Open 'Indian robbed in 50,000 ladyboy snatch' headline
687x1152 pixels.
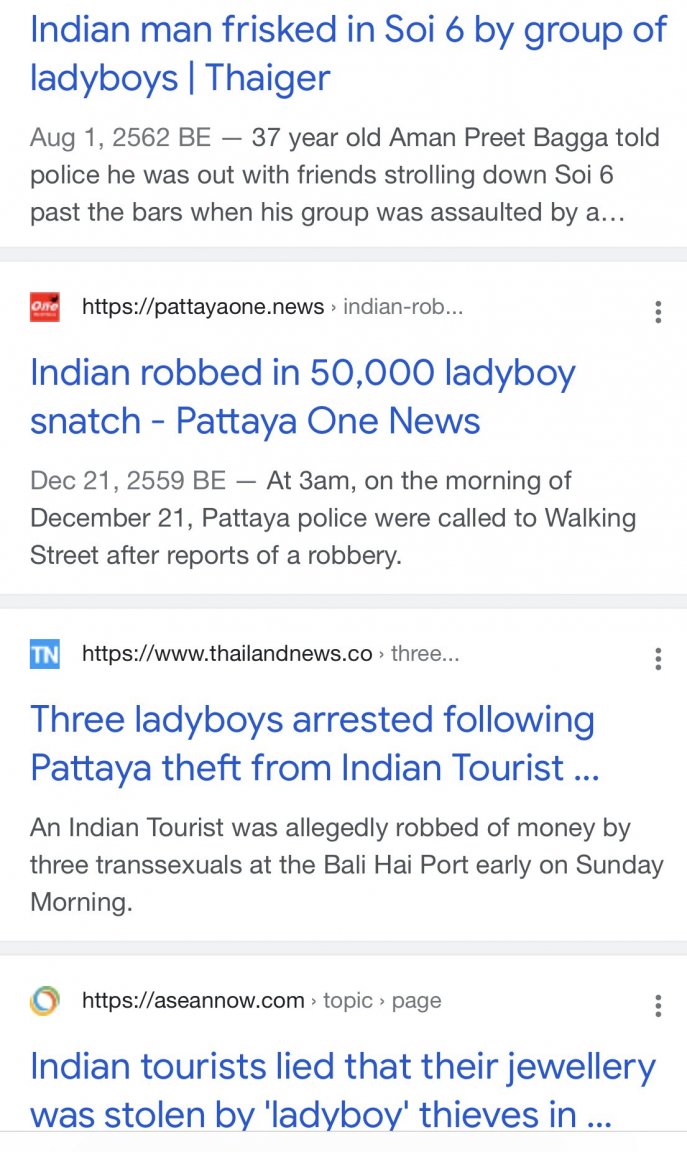(x=302, y=397)
